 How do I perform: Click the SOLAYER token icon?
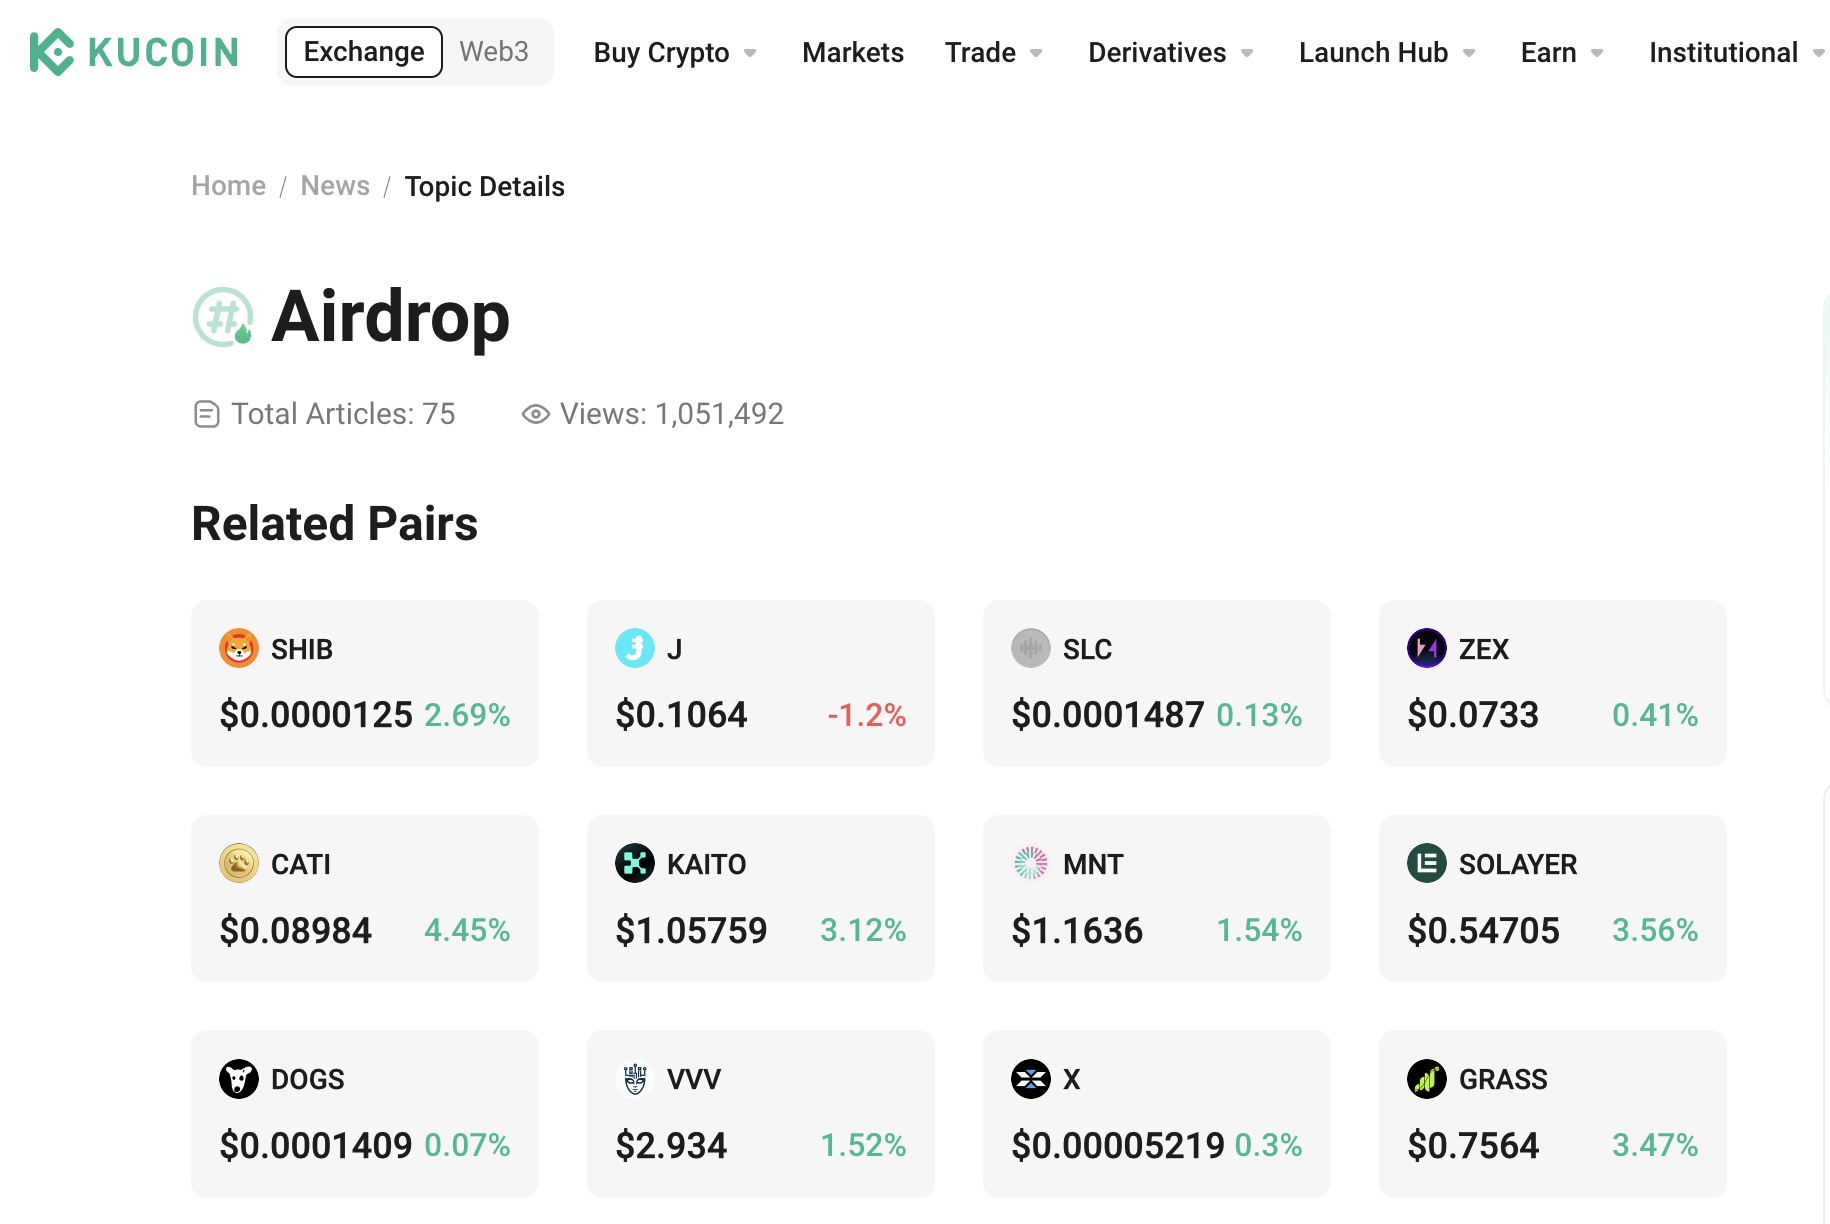coord(1426,864)
